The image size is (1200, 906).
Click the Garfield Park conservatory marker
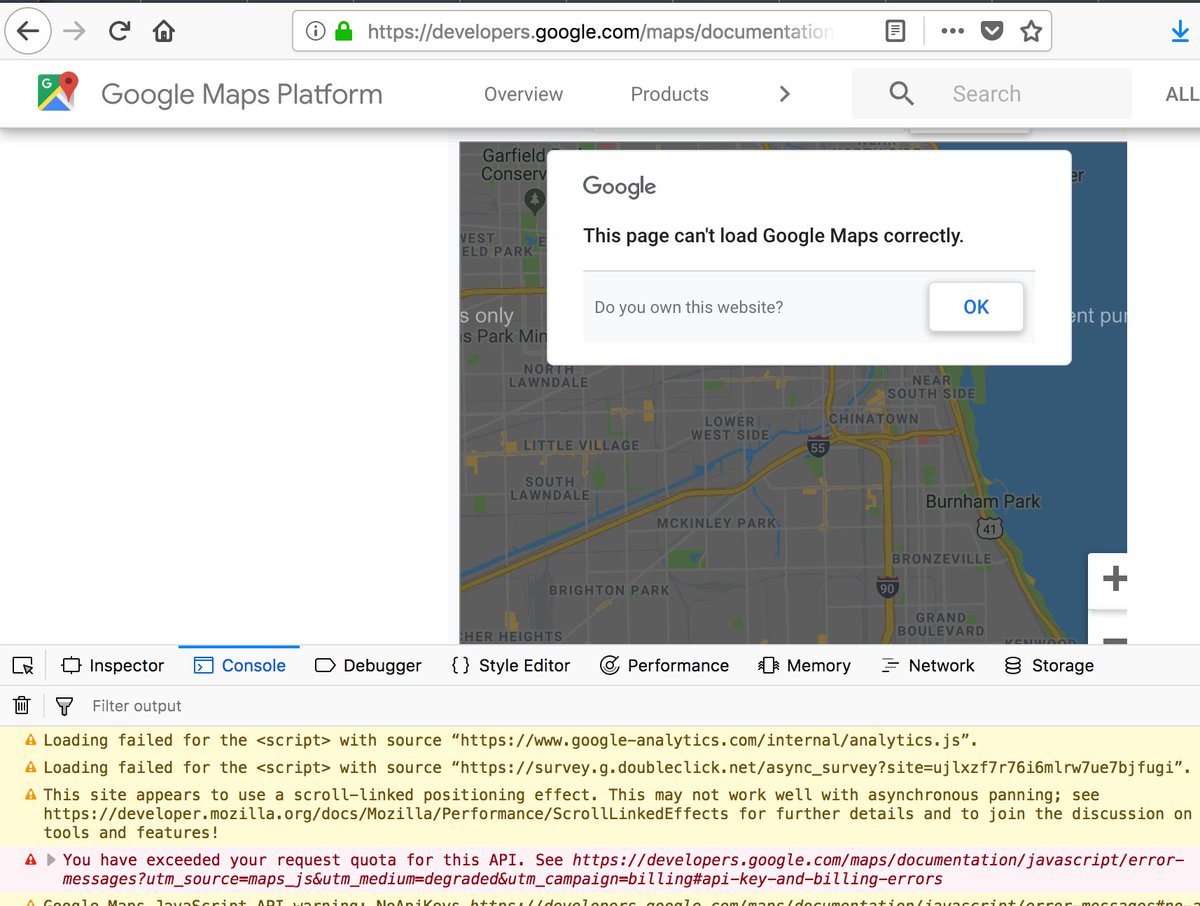pos(535,200)
